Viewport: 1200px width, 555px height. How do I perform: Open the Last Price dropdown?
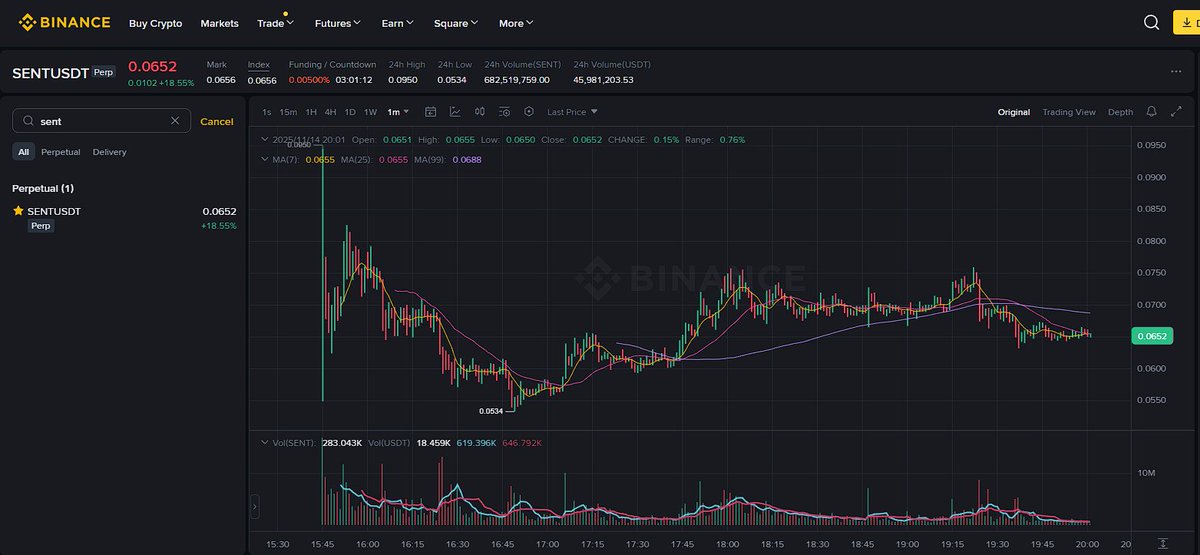click(572, 112)
